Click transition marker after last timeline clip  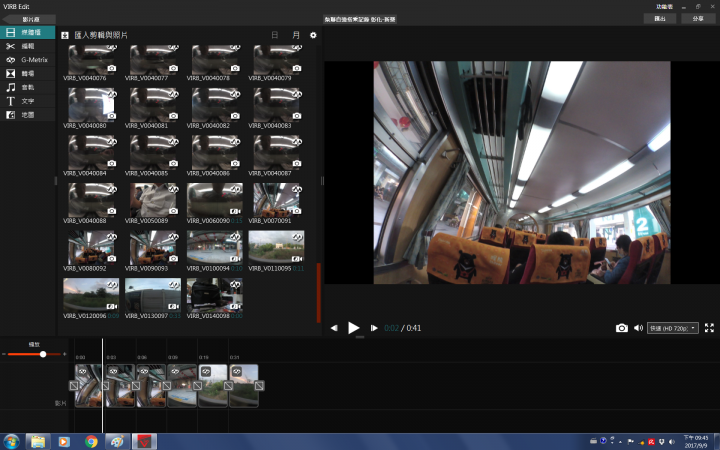click(x=259, y=386)
